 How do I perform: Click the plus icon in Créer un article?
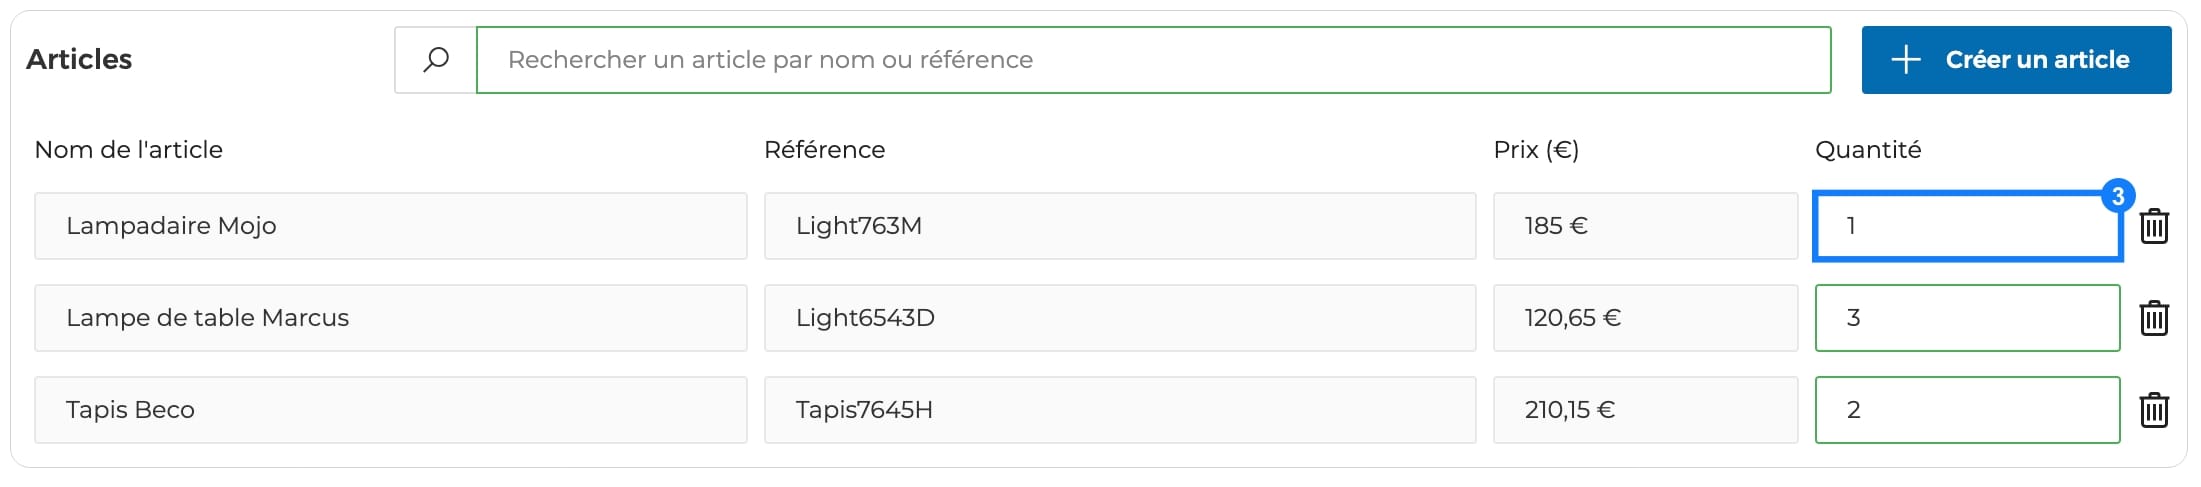pos(1906,60)
